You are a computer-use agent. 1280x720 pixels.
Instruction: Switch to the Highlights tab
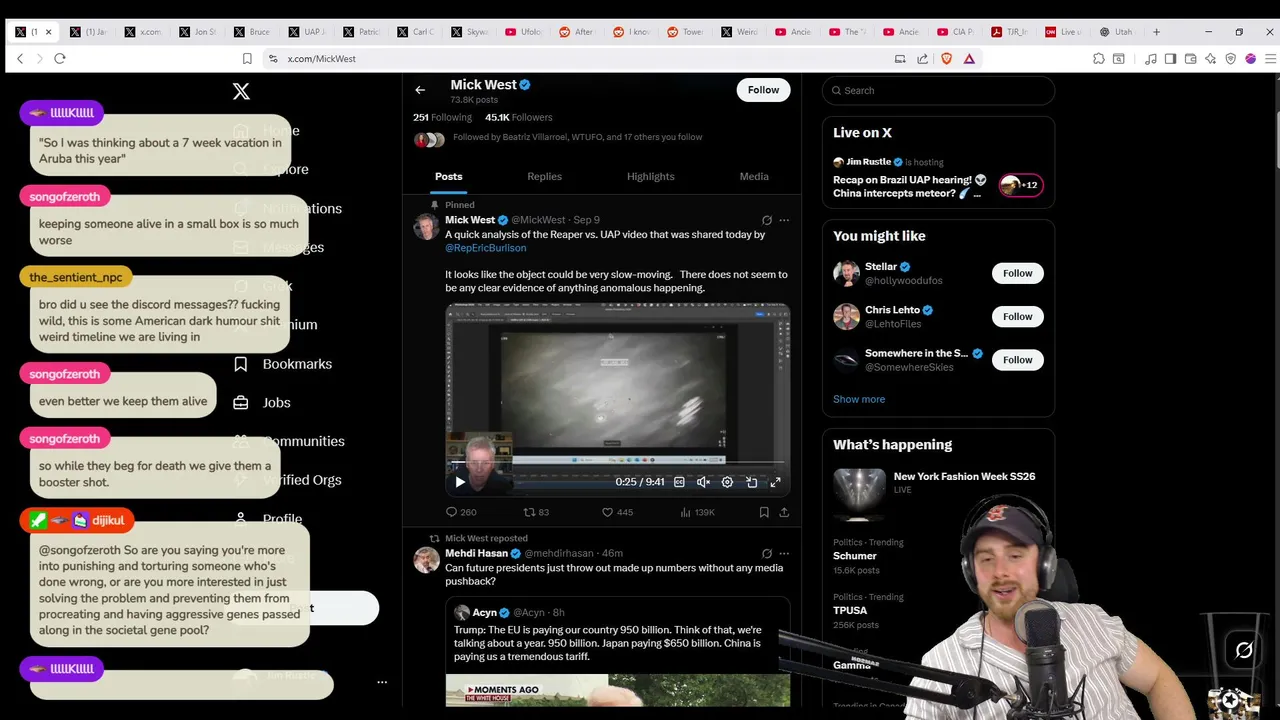tap(650, 176)
